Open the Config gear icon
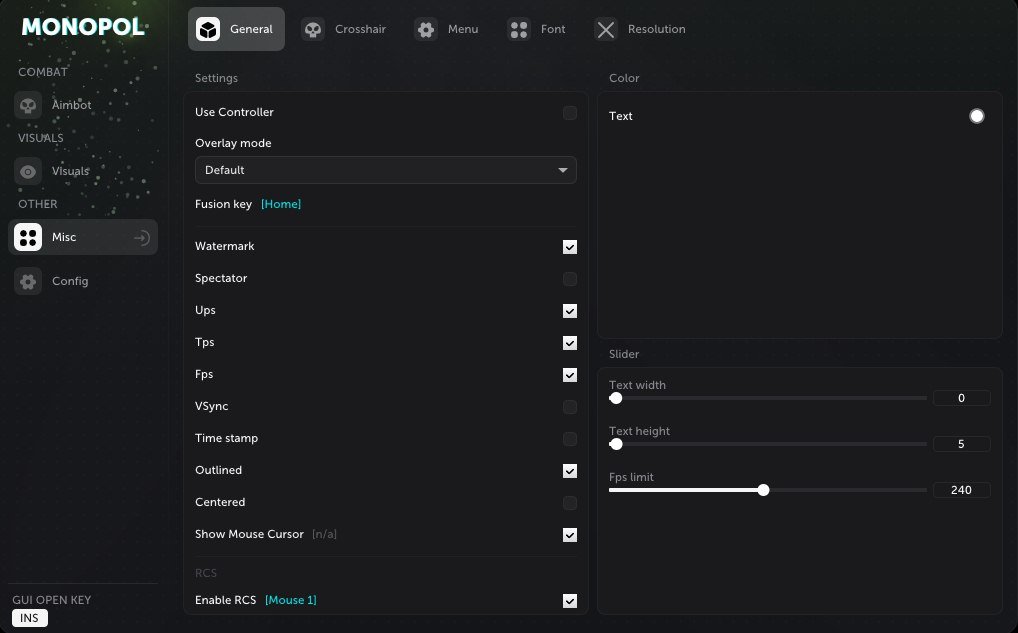The image size is (1018, 633). [x=28, y=281]
